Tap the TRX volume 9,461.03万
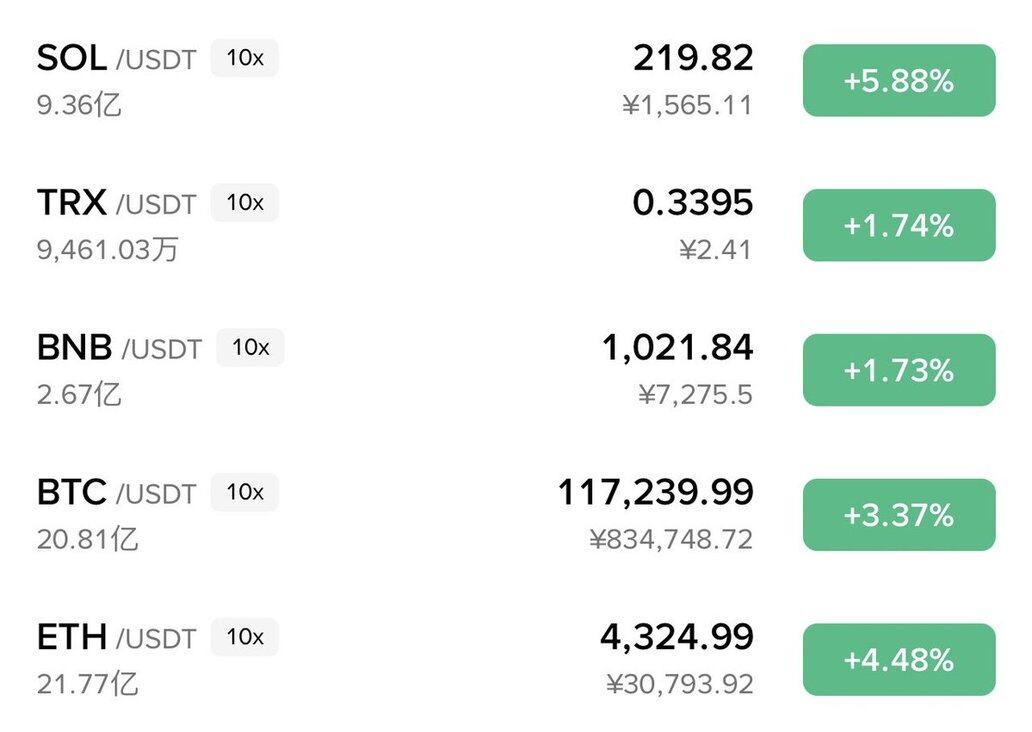This screenshot has width=1032, height=732. (x=108, y=249)
